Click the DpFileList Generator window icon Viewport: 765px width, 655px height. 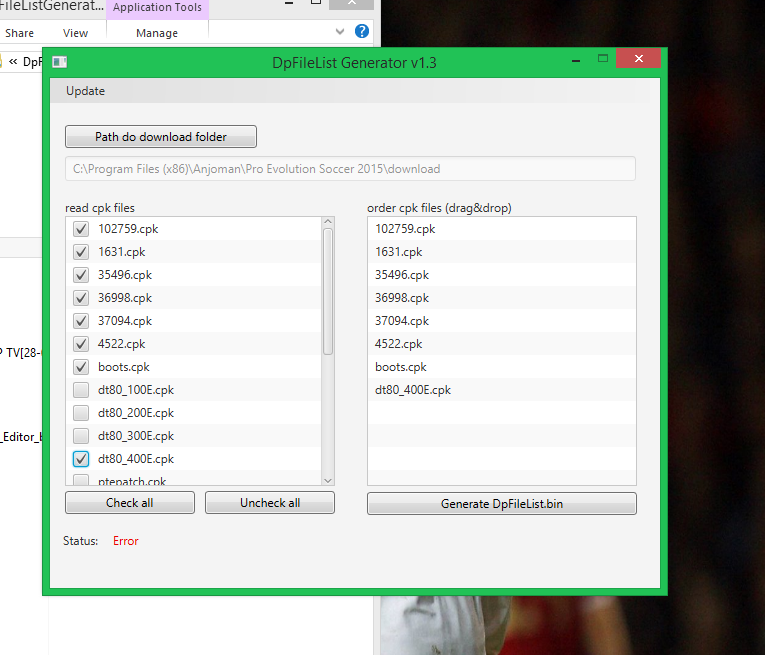tap(60, 62)
